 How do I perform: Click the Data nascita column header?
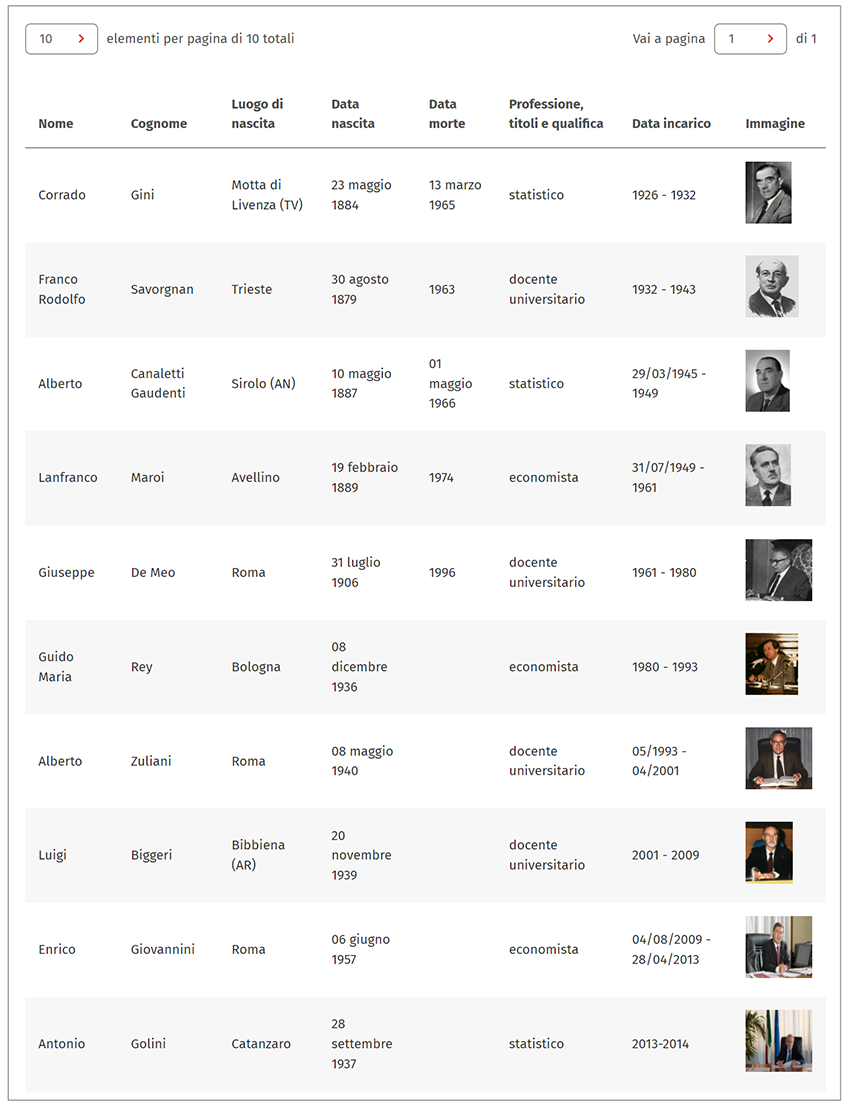pos(353,114)
